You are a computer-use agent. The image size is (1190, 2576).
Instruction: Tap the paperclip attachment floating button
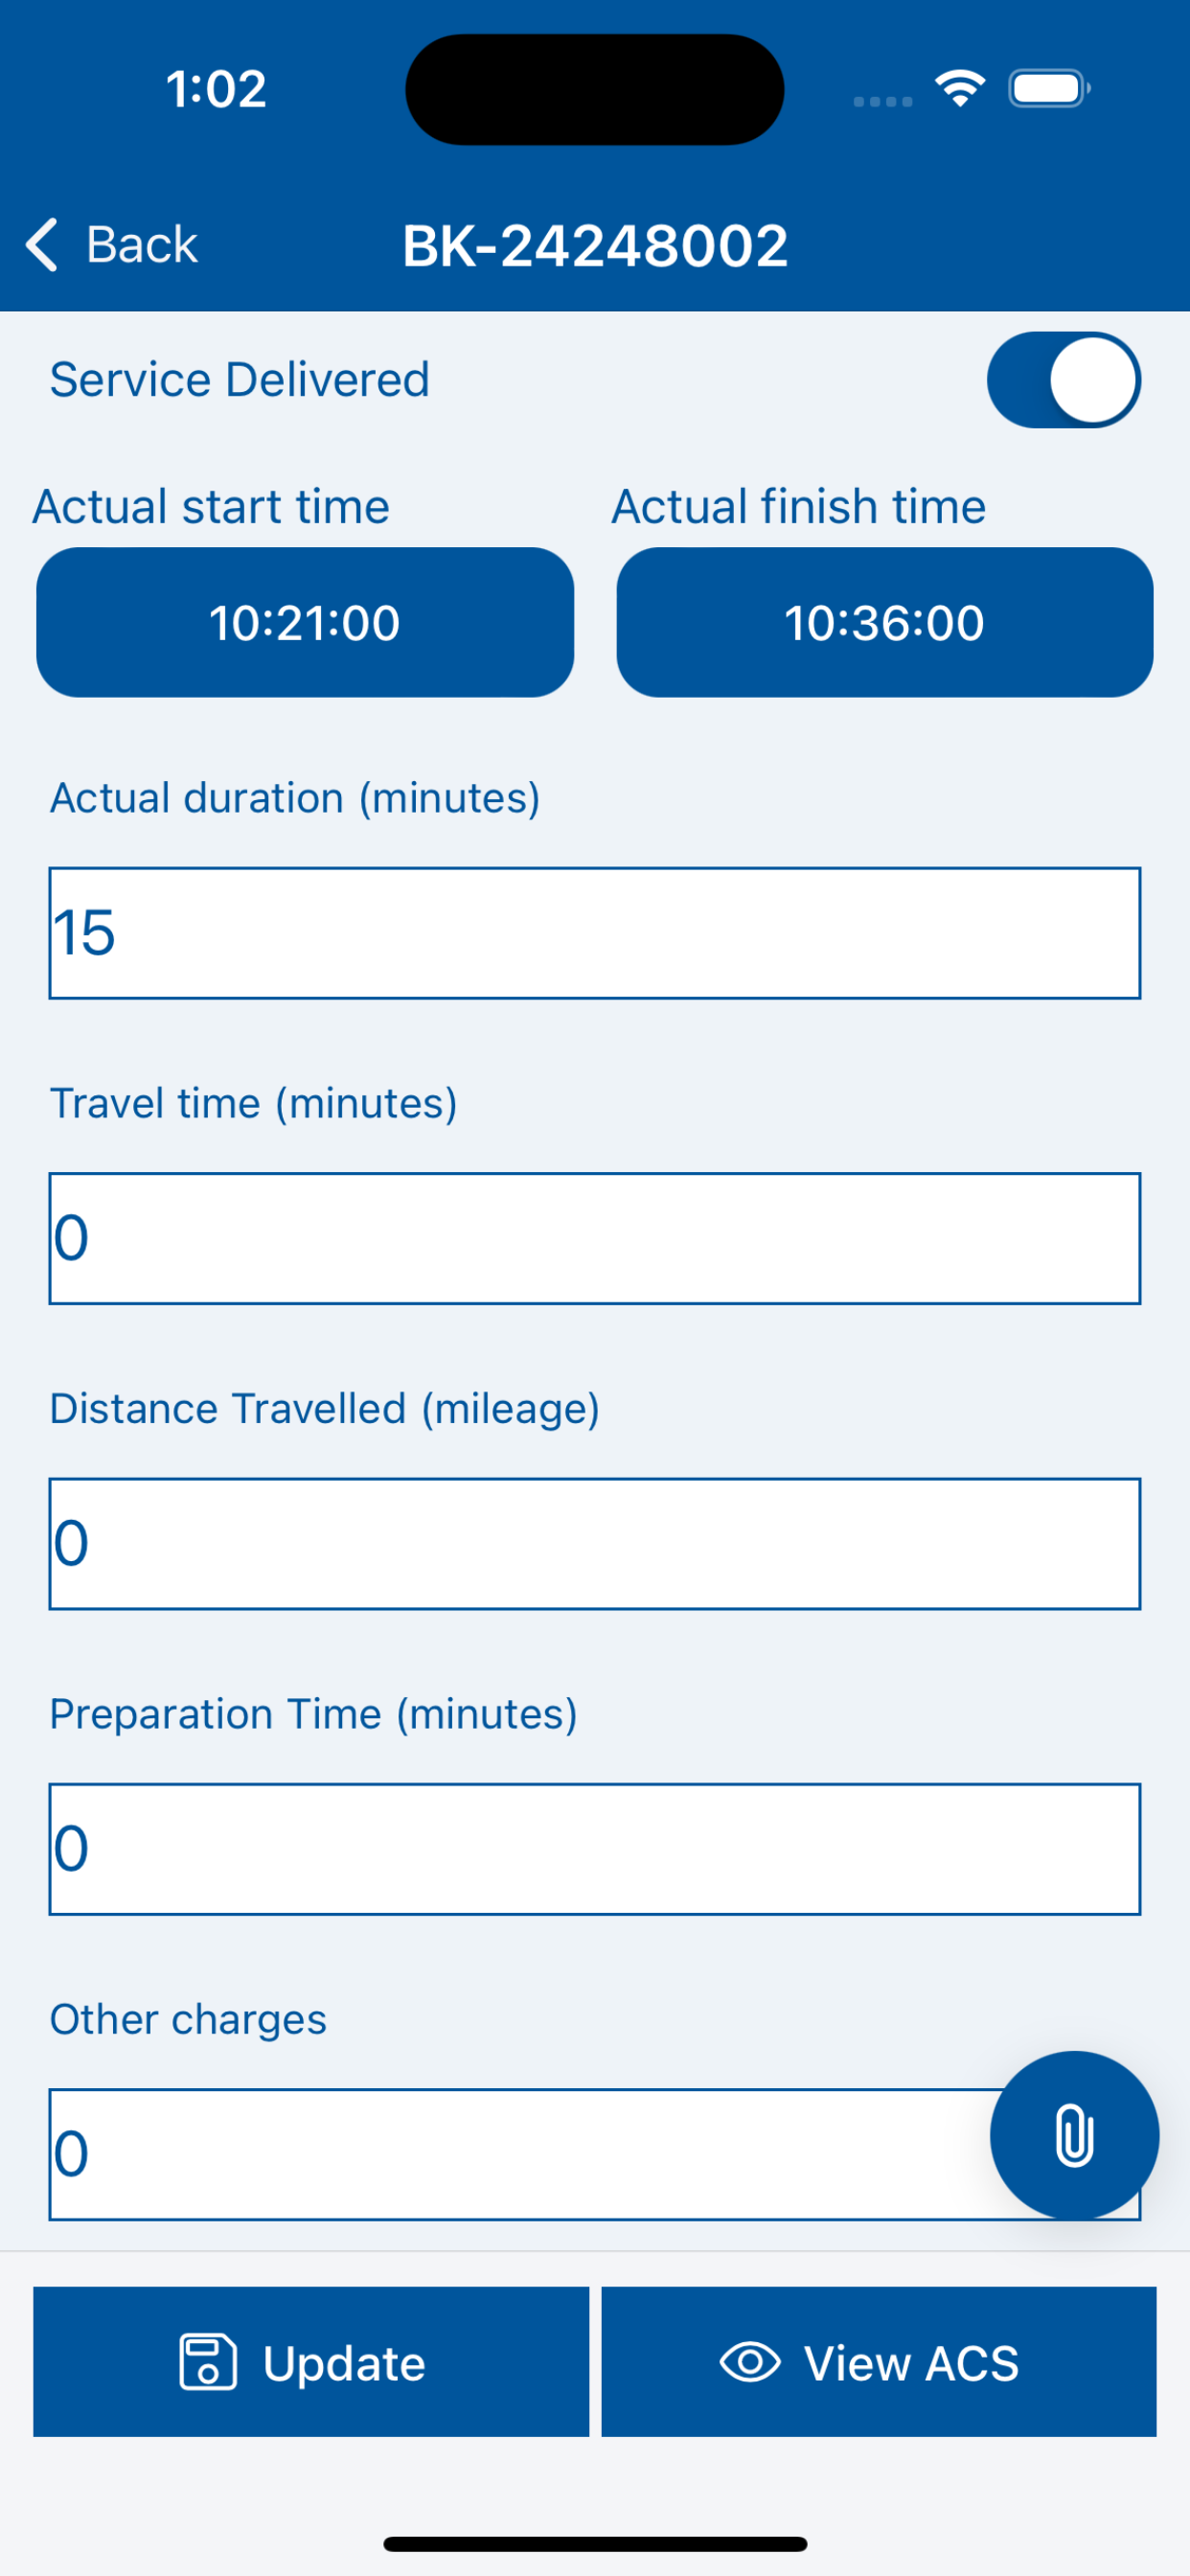coord(1073,2135)
